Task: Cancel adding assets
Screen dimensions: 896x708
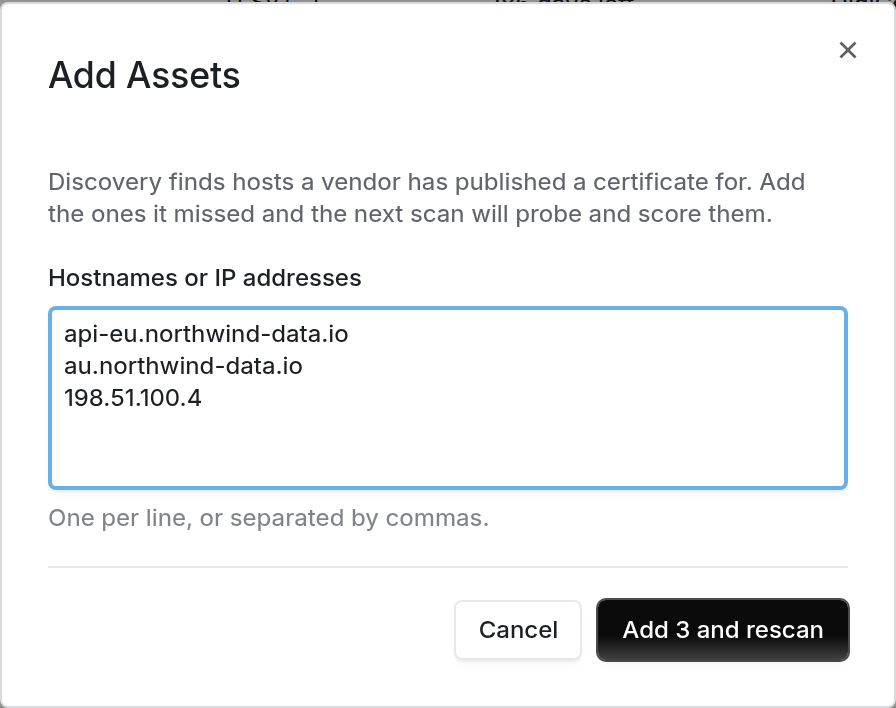Action: (x=518, y=630)
